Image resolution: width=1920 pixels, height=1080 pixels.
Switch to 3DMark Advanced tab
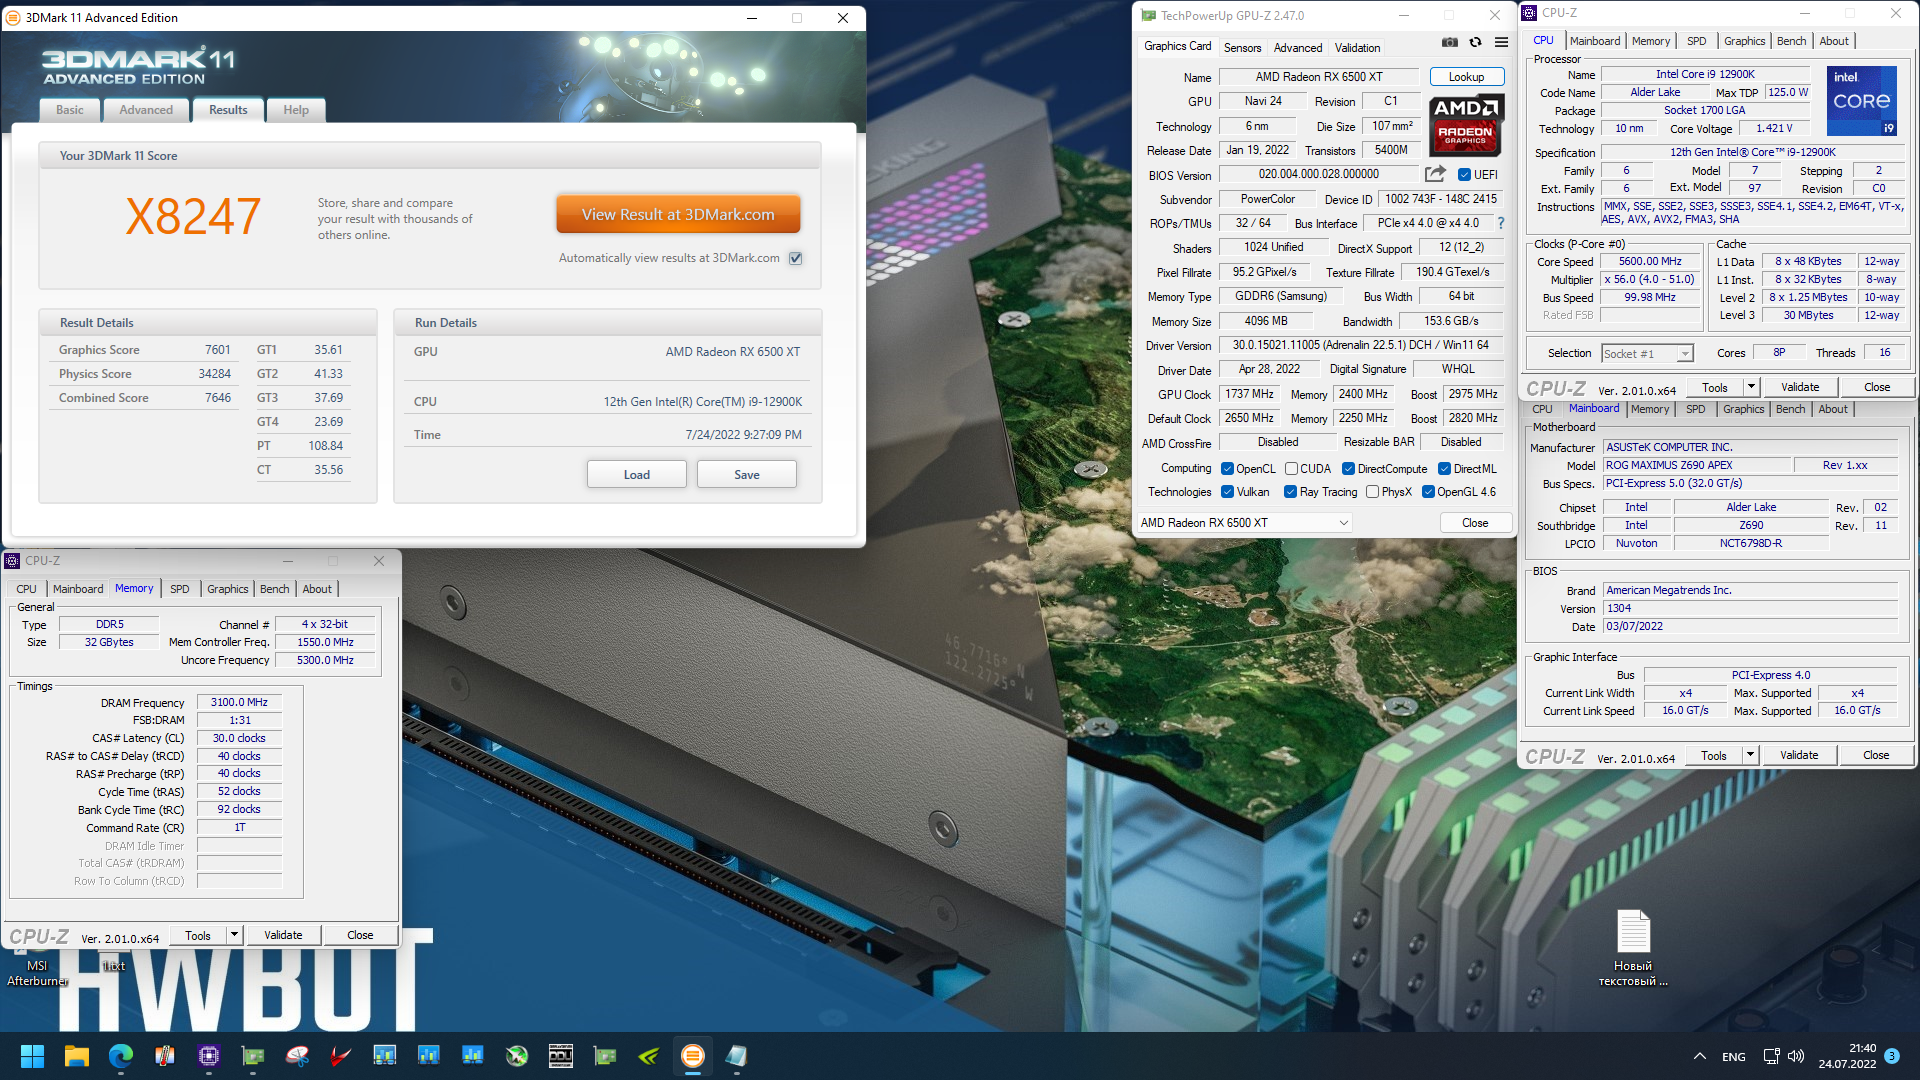pyautogui.click(x=146, y=110)
